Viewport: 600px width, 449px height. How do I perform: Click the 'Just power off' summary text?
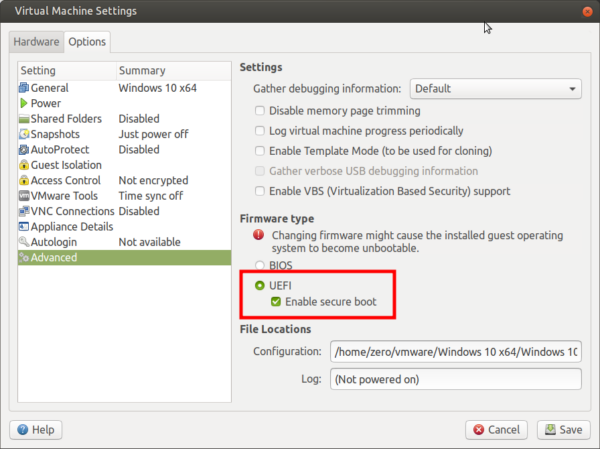153,134
